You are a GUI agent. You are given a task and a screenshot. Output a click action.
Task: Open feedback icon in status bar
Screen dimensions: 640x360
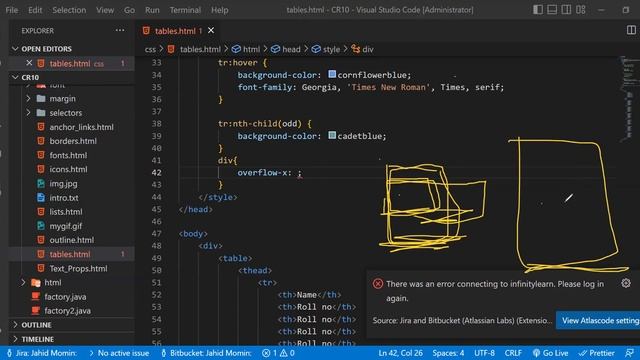[629, 353]
